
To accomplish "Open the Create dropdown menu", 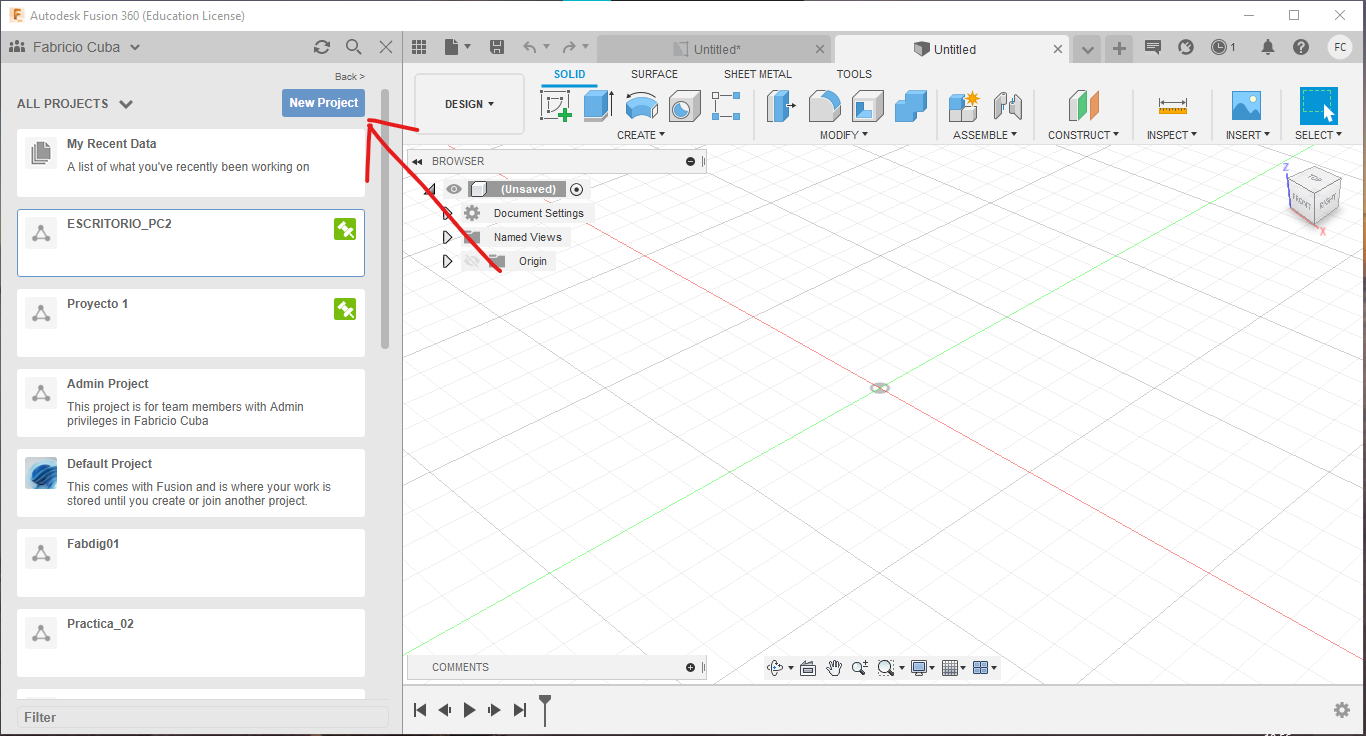I will [x=641, y=135].
